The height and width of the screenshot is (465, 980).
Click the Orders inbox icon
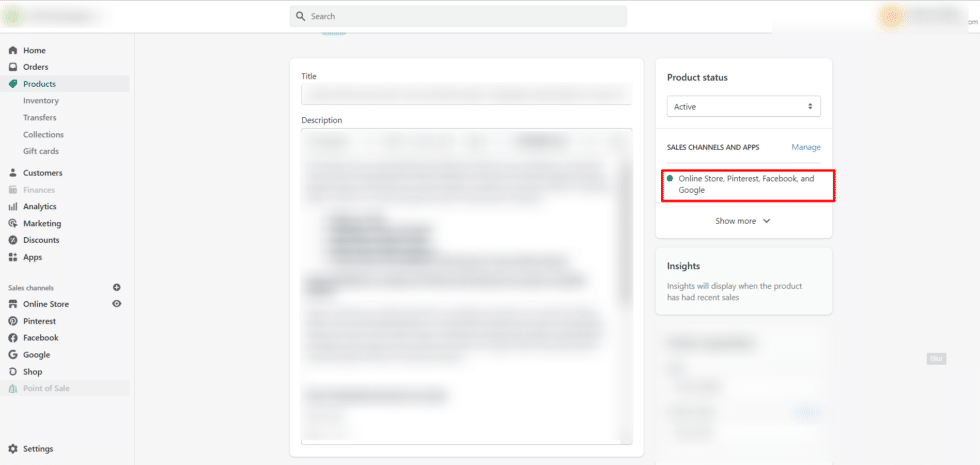tap(12, 67)
